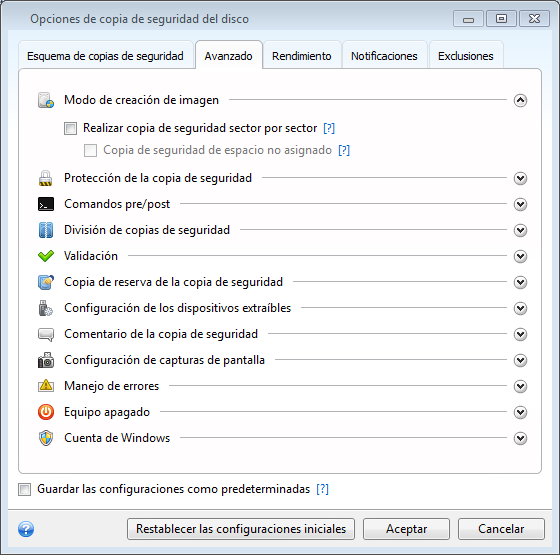
Task: Expand the Cuenta de Windows section
Action: pos(520,438)
